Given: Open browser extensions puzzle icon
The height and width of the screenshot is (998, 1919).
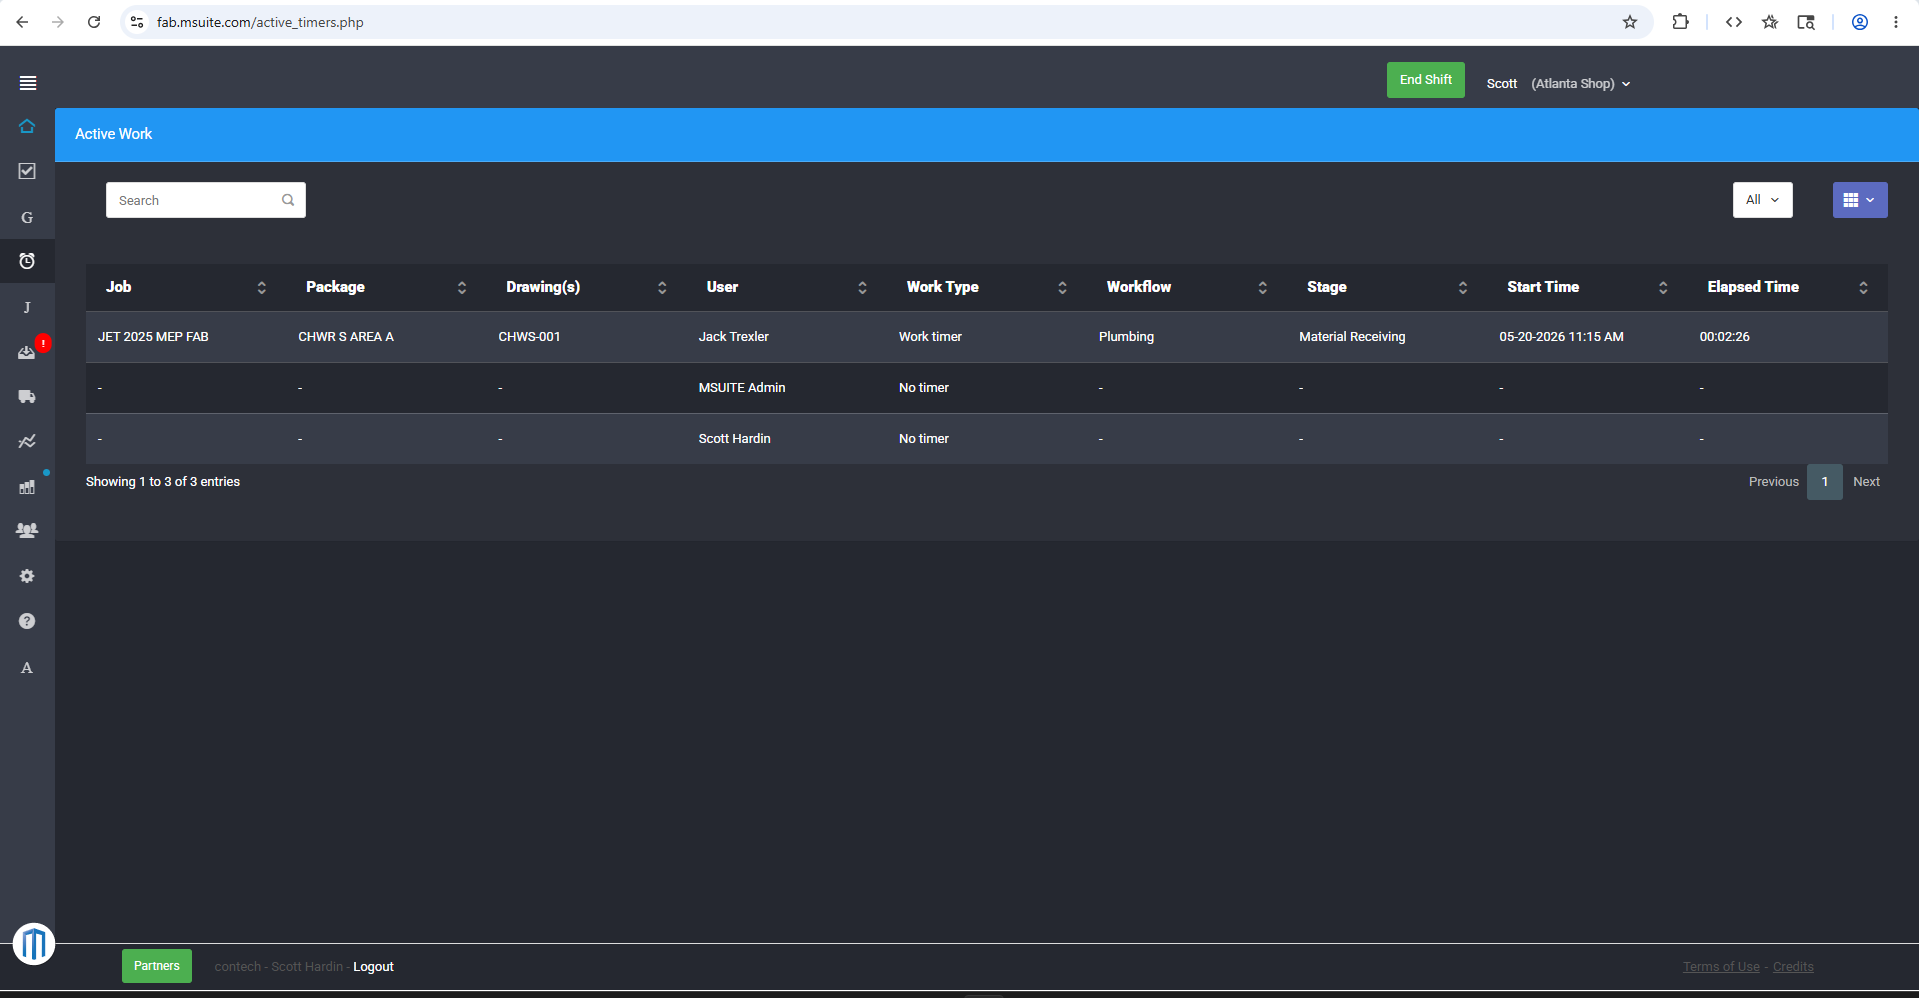Looking at the screenshot, I should pos(1680,22).
